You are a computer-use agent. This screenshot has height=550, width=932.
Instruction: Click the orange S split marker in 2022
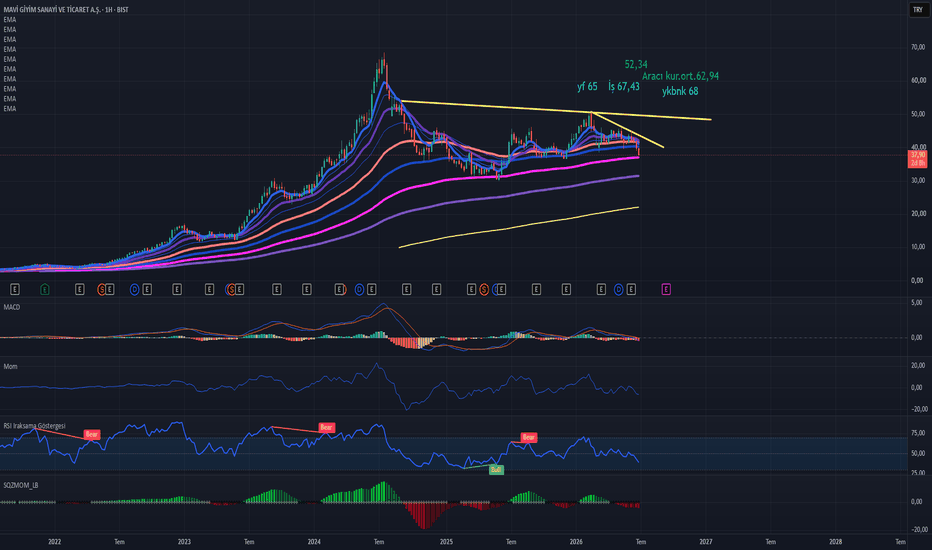click(102, 290)
